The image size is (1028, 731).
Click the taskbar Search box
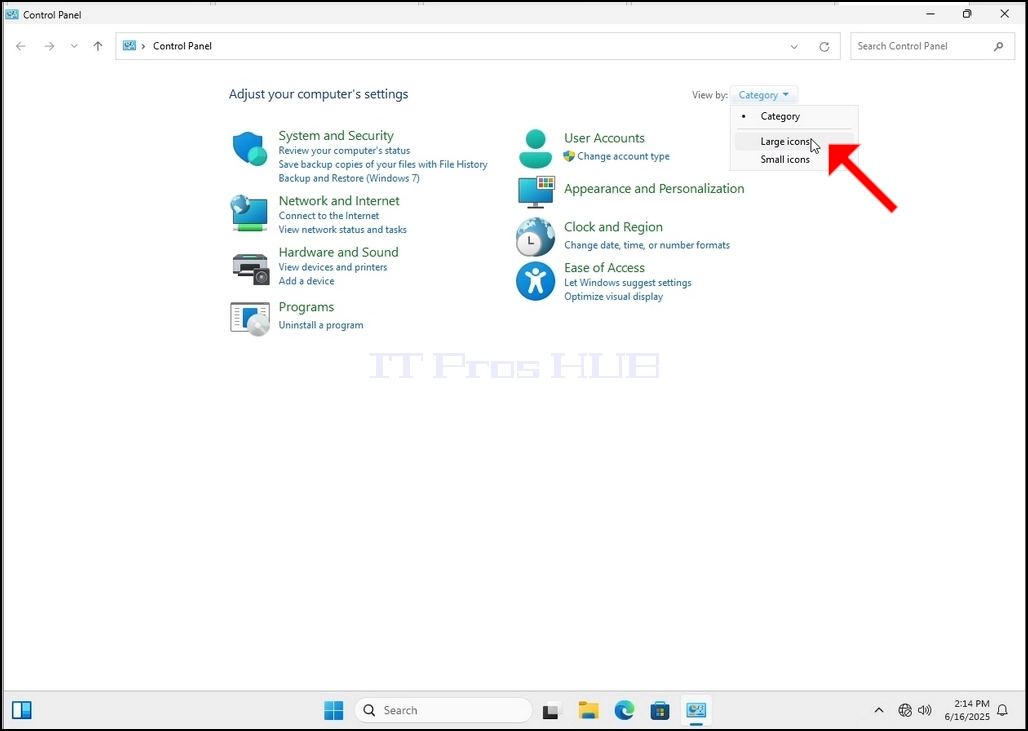pyautogui.click(x=443, y=710)
